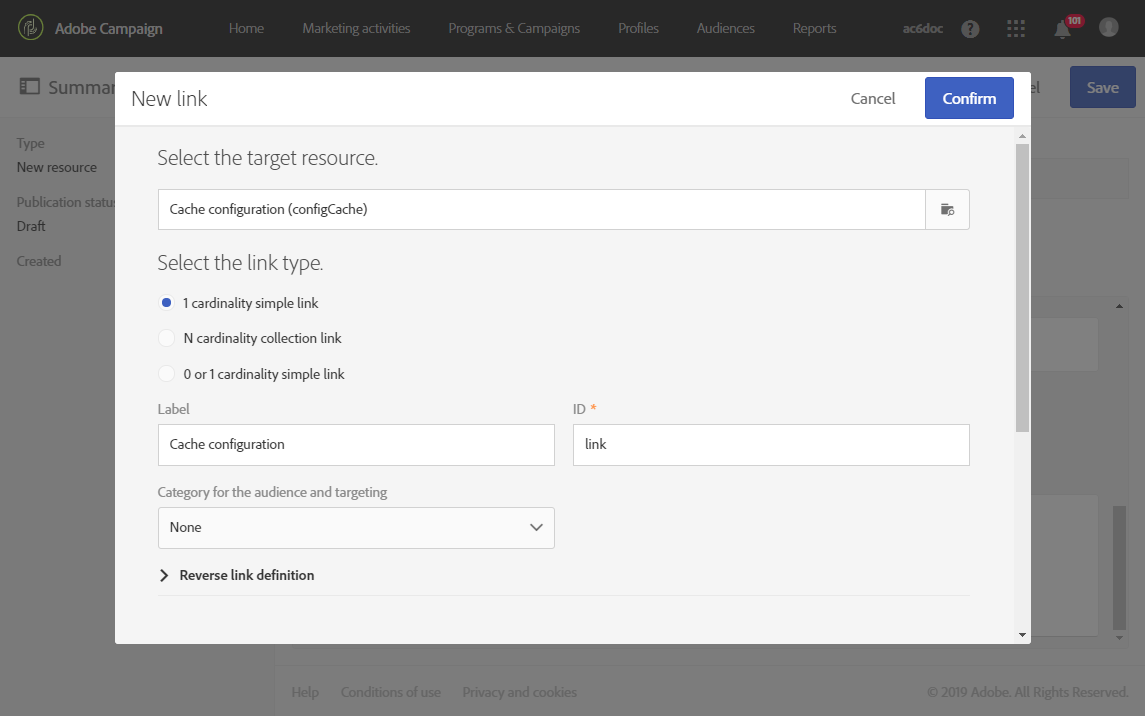
Task: Click the Adobe Campaign logo icon
Action: pyautogui.click(x=31, y=28)
